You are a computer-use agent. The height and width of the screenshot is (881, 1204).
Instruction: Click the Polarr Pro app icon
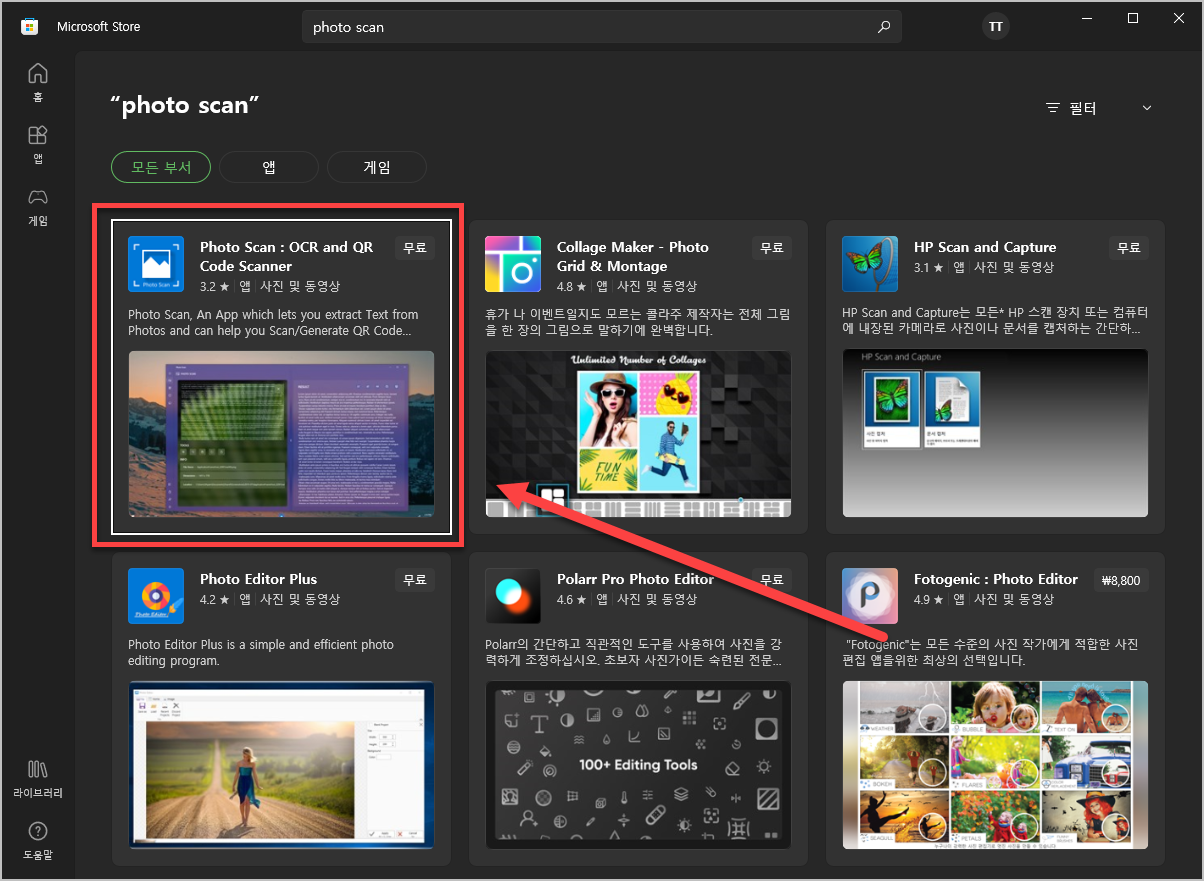(x=513, y=596)
